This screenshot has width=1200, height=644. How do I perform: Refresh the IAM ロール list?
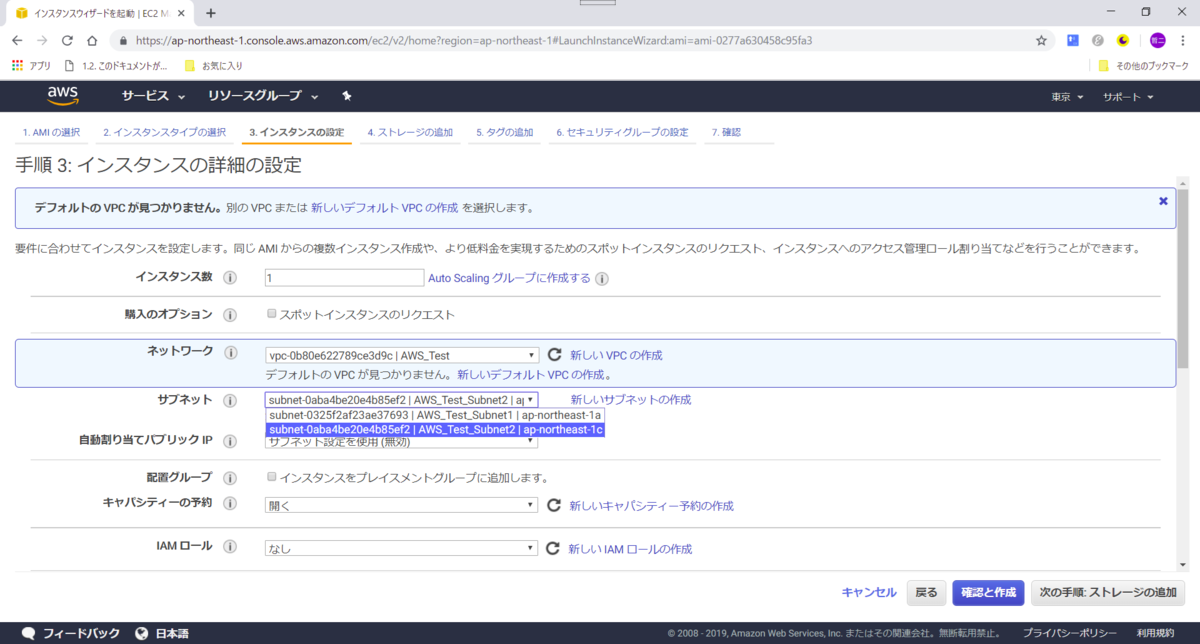[553, 548]
